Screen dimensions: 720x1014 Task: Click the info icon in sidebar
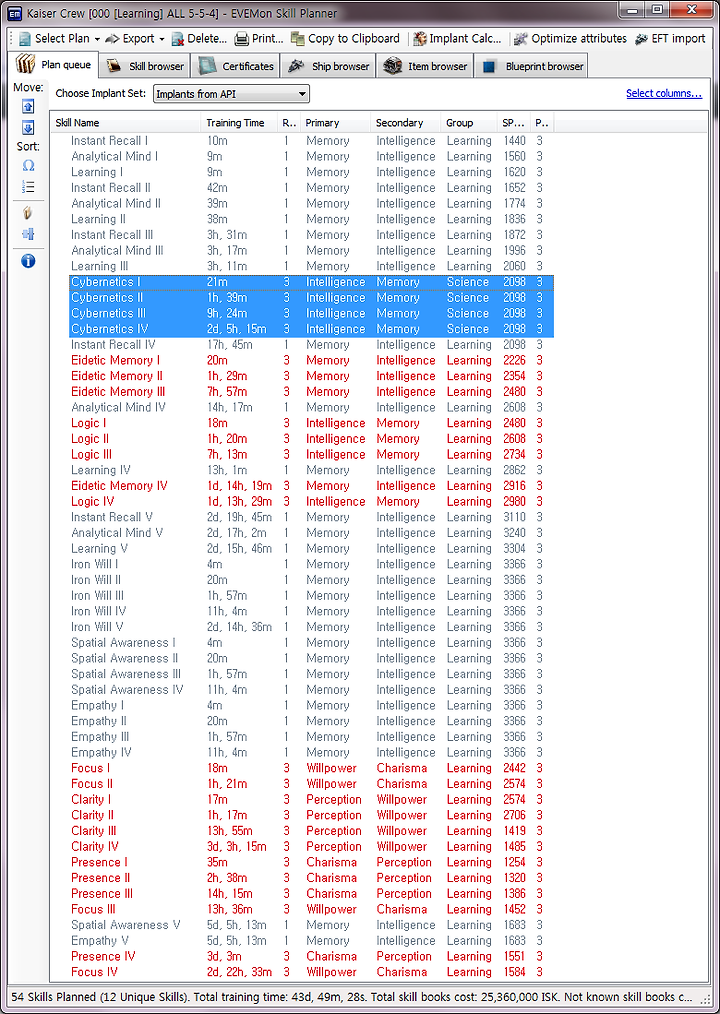point(28,261)
